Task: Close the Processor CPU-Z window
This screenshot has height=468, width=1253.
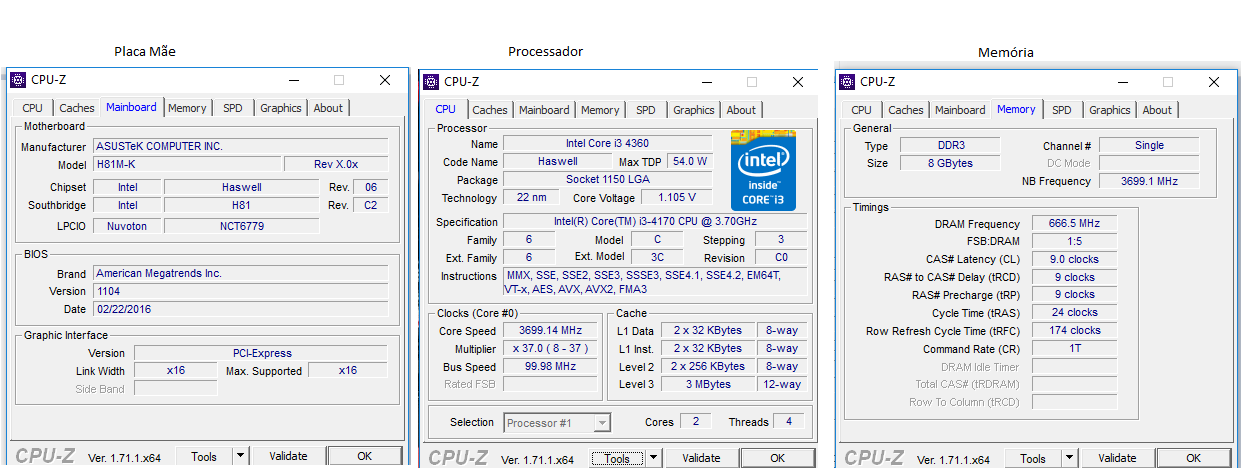Action: (x=798, y=82)
